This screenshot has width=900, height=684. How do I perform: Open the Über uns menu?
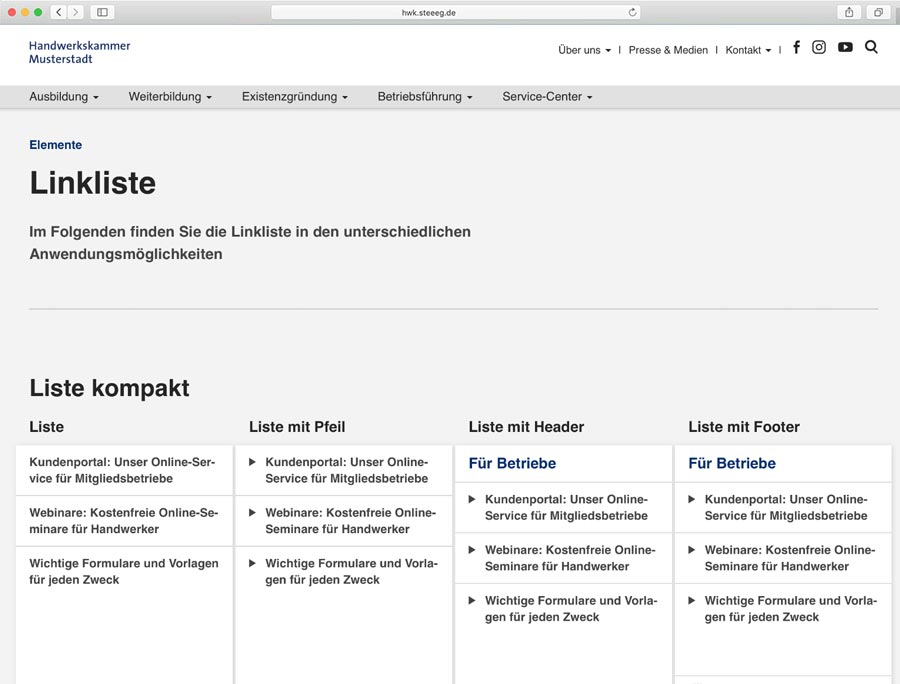pos(584,50)
